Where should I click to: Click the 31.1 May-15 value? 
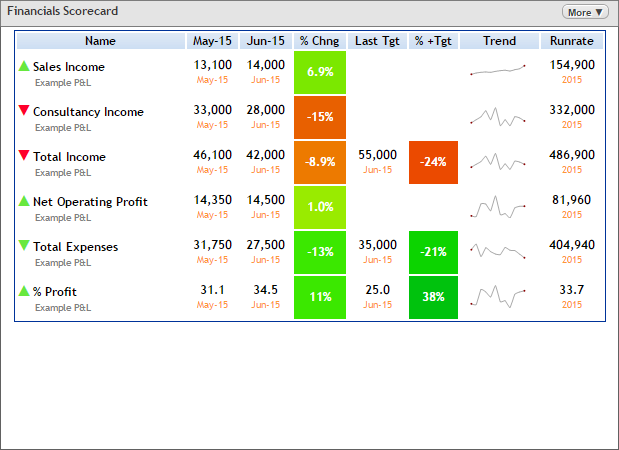[212, 290]
